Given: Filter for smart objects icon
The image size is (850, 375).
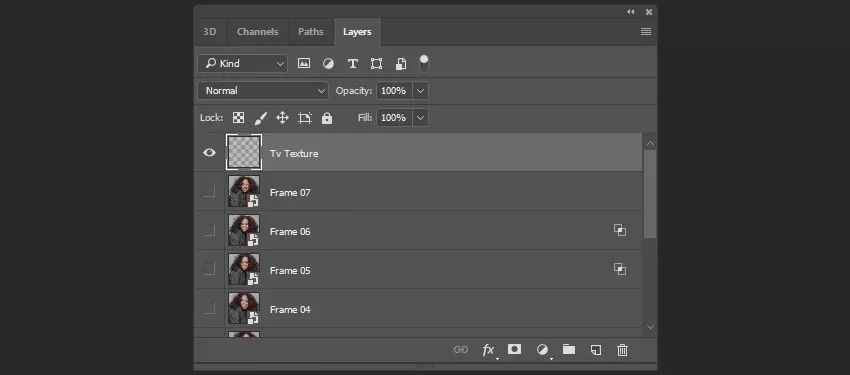Looking at the screenshot, I should [401, 63].
